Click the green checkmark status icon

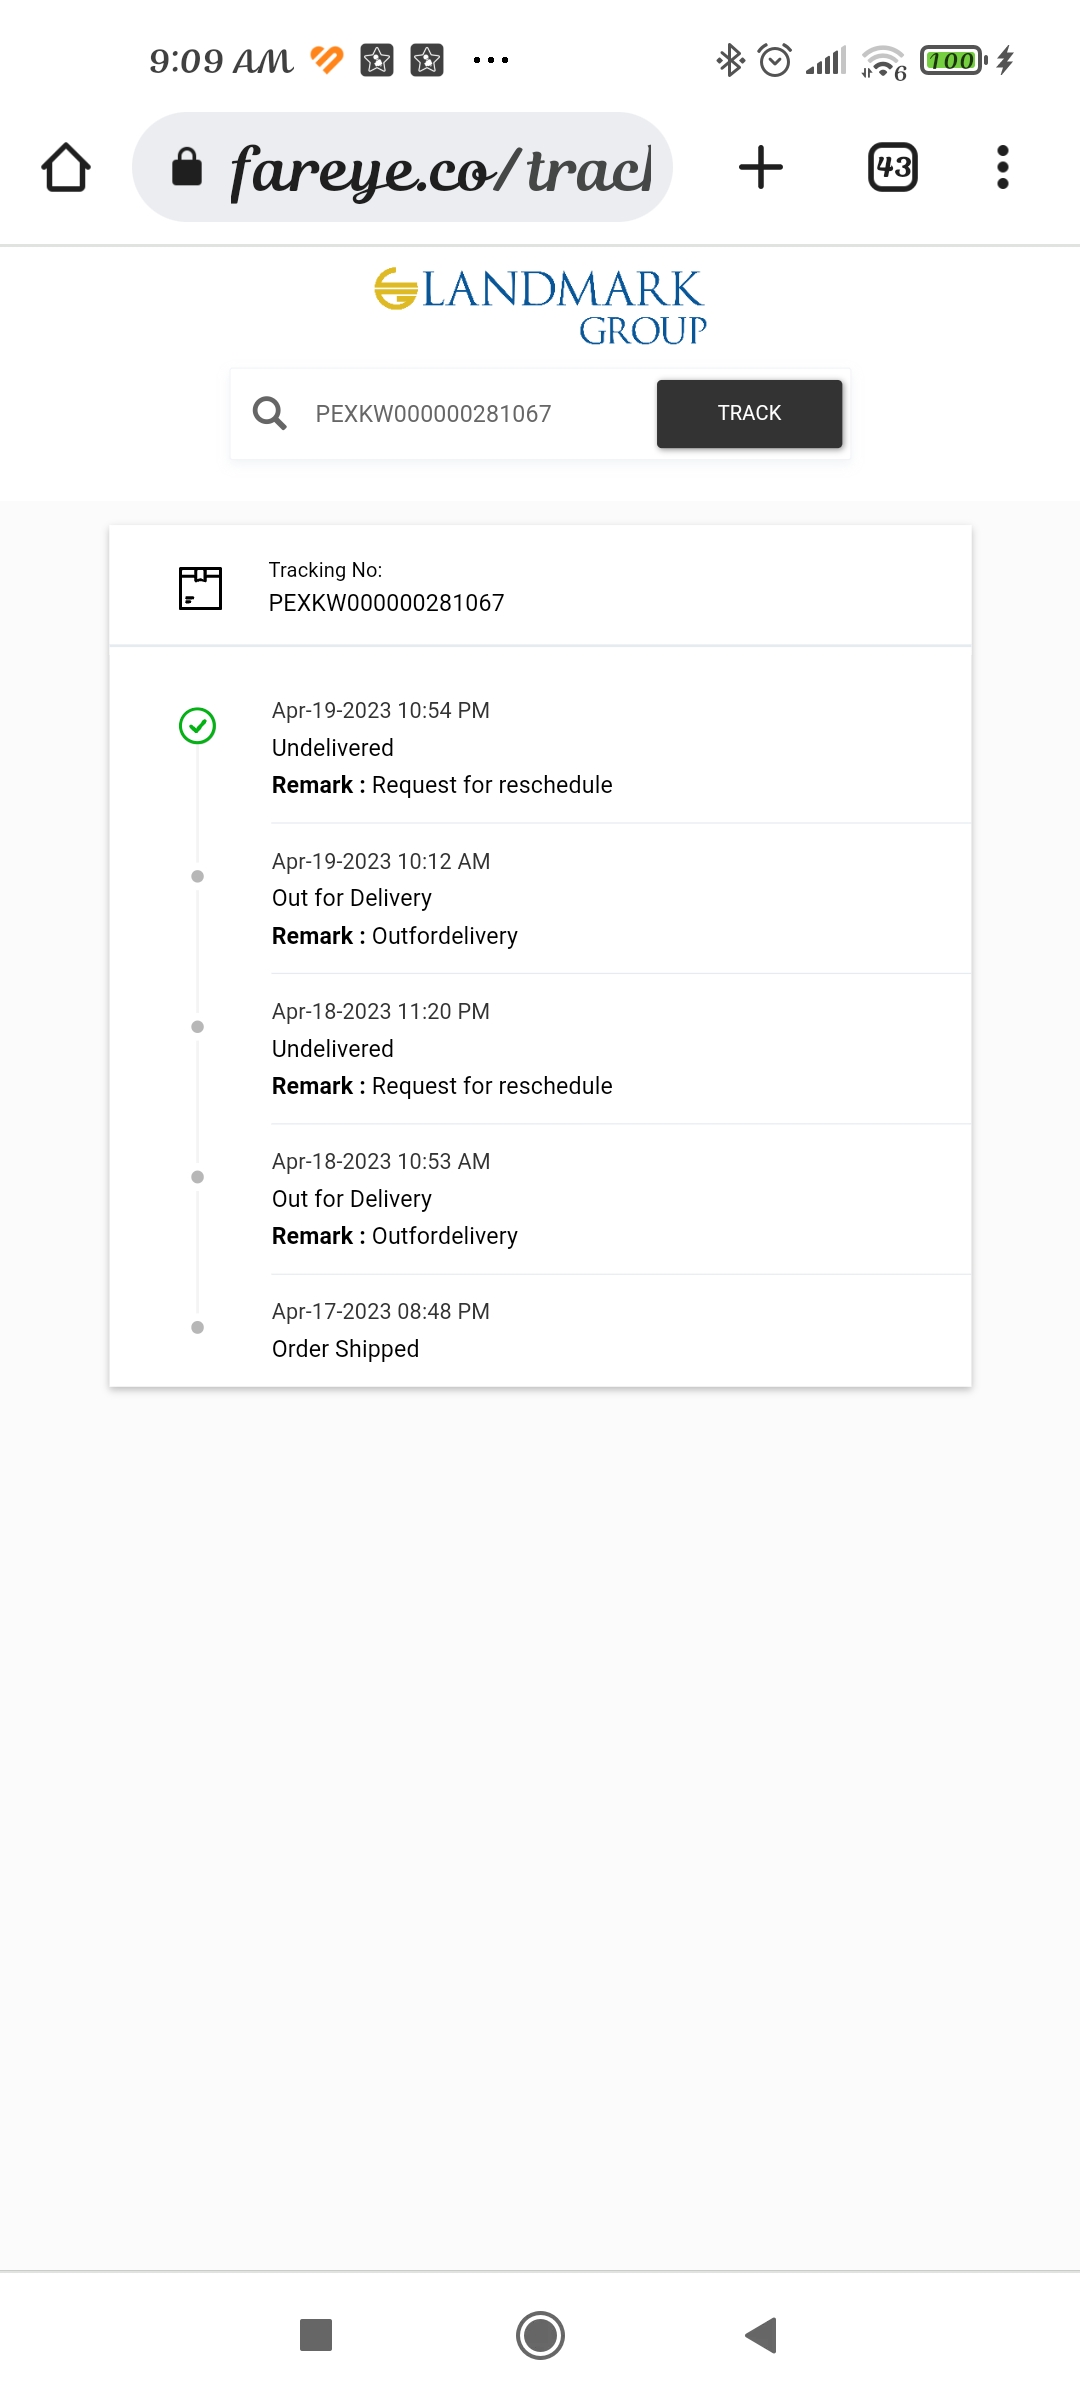pyautogui.click(x=197, y=726)
